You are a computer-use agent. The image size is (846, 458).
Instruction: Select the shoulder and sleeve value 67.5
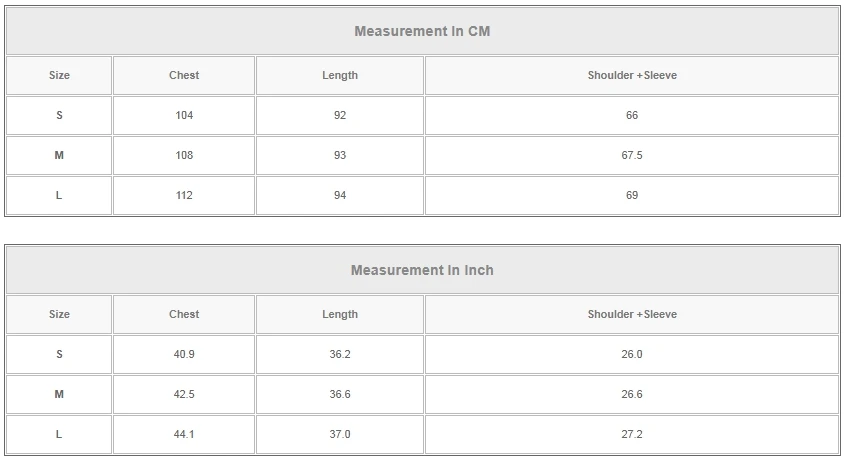632,155
